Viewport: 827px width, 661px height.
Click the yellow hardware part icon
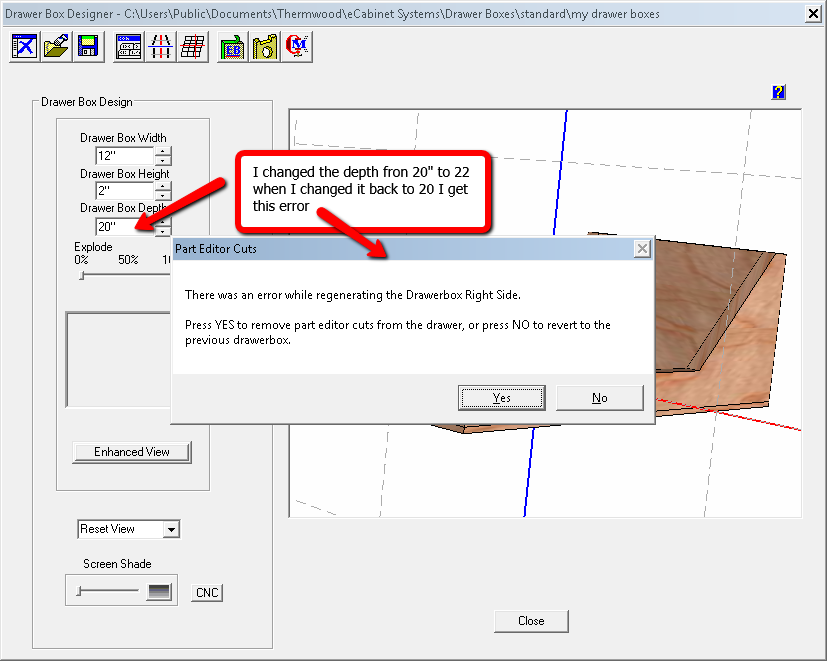click(264, 46)
